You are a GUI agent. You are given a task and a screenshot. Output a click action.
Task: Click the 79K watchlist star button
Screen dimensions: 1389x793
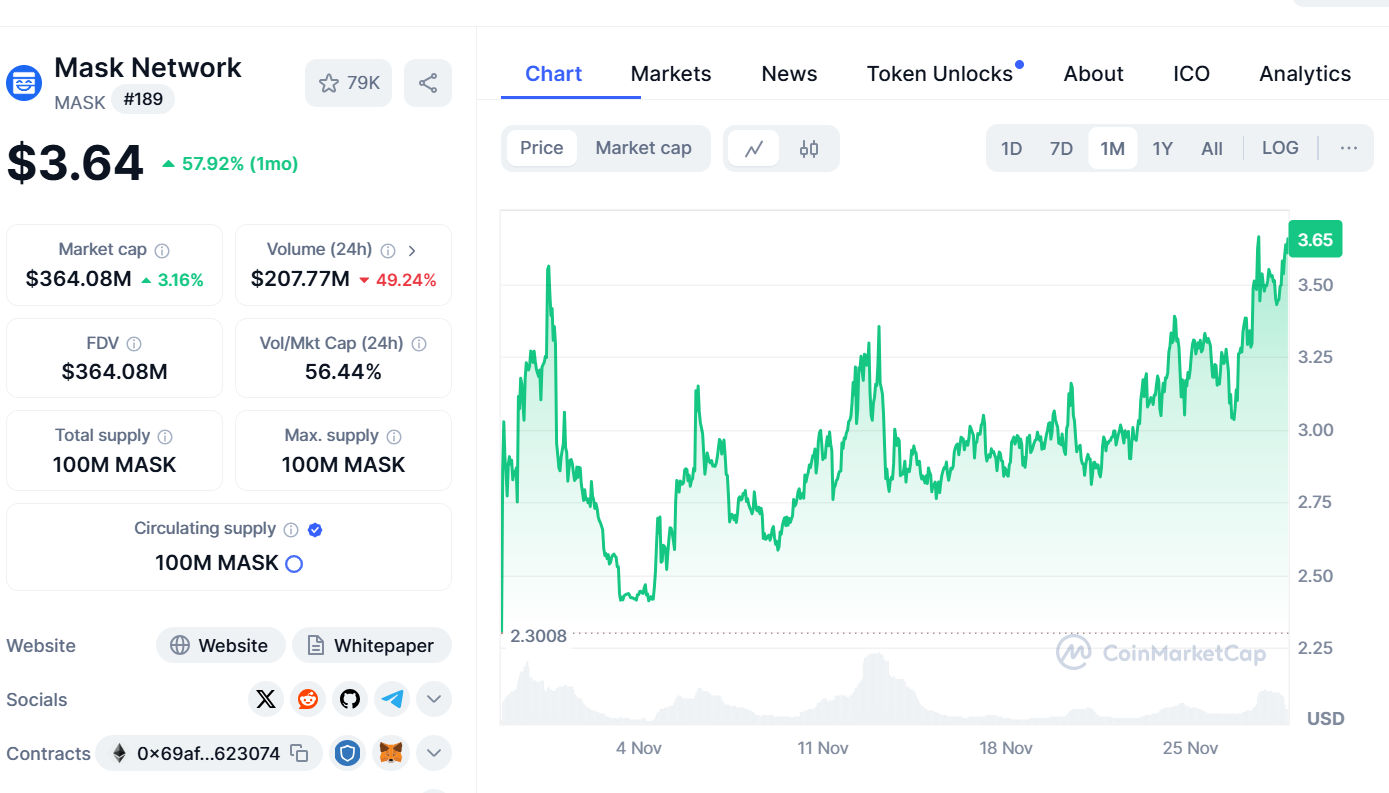[x=348, y=83]
